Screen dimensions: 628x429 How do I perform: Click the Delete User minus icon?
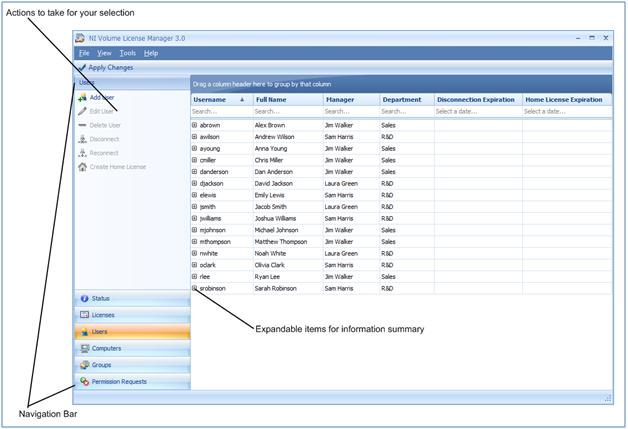pos(83,125)
